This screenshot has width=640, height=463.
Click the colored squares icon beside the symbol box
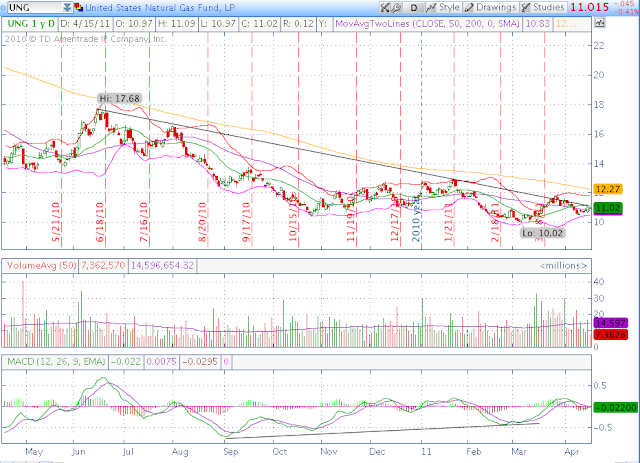click(78, 7)
